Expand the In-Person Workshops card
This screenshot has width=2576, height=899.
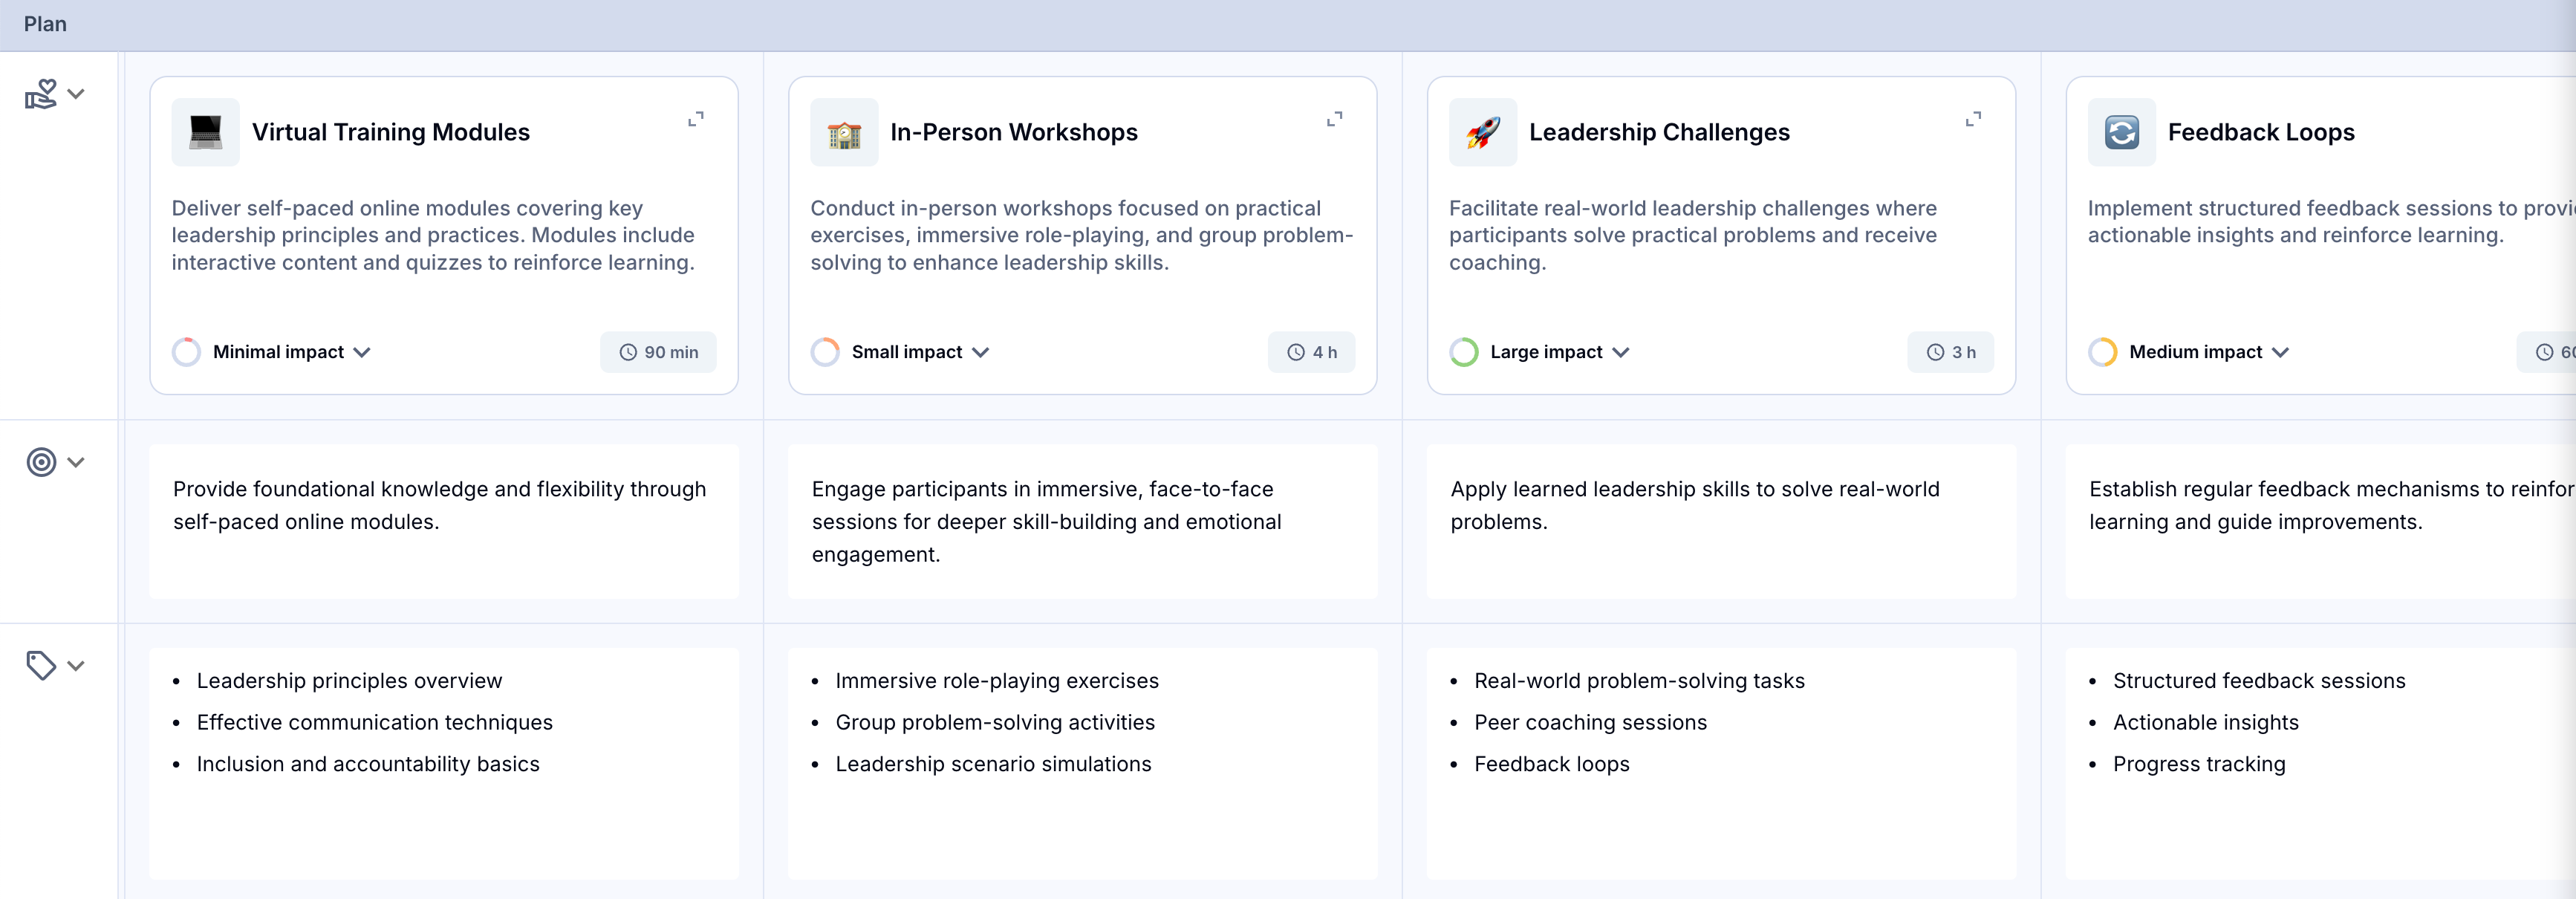pos(1334,119)
